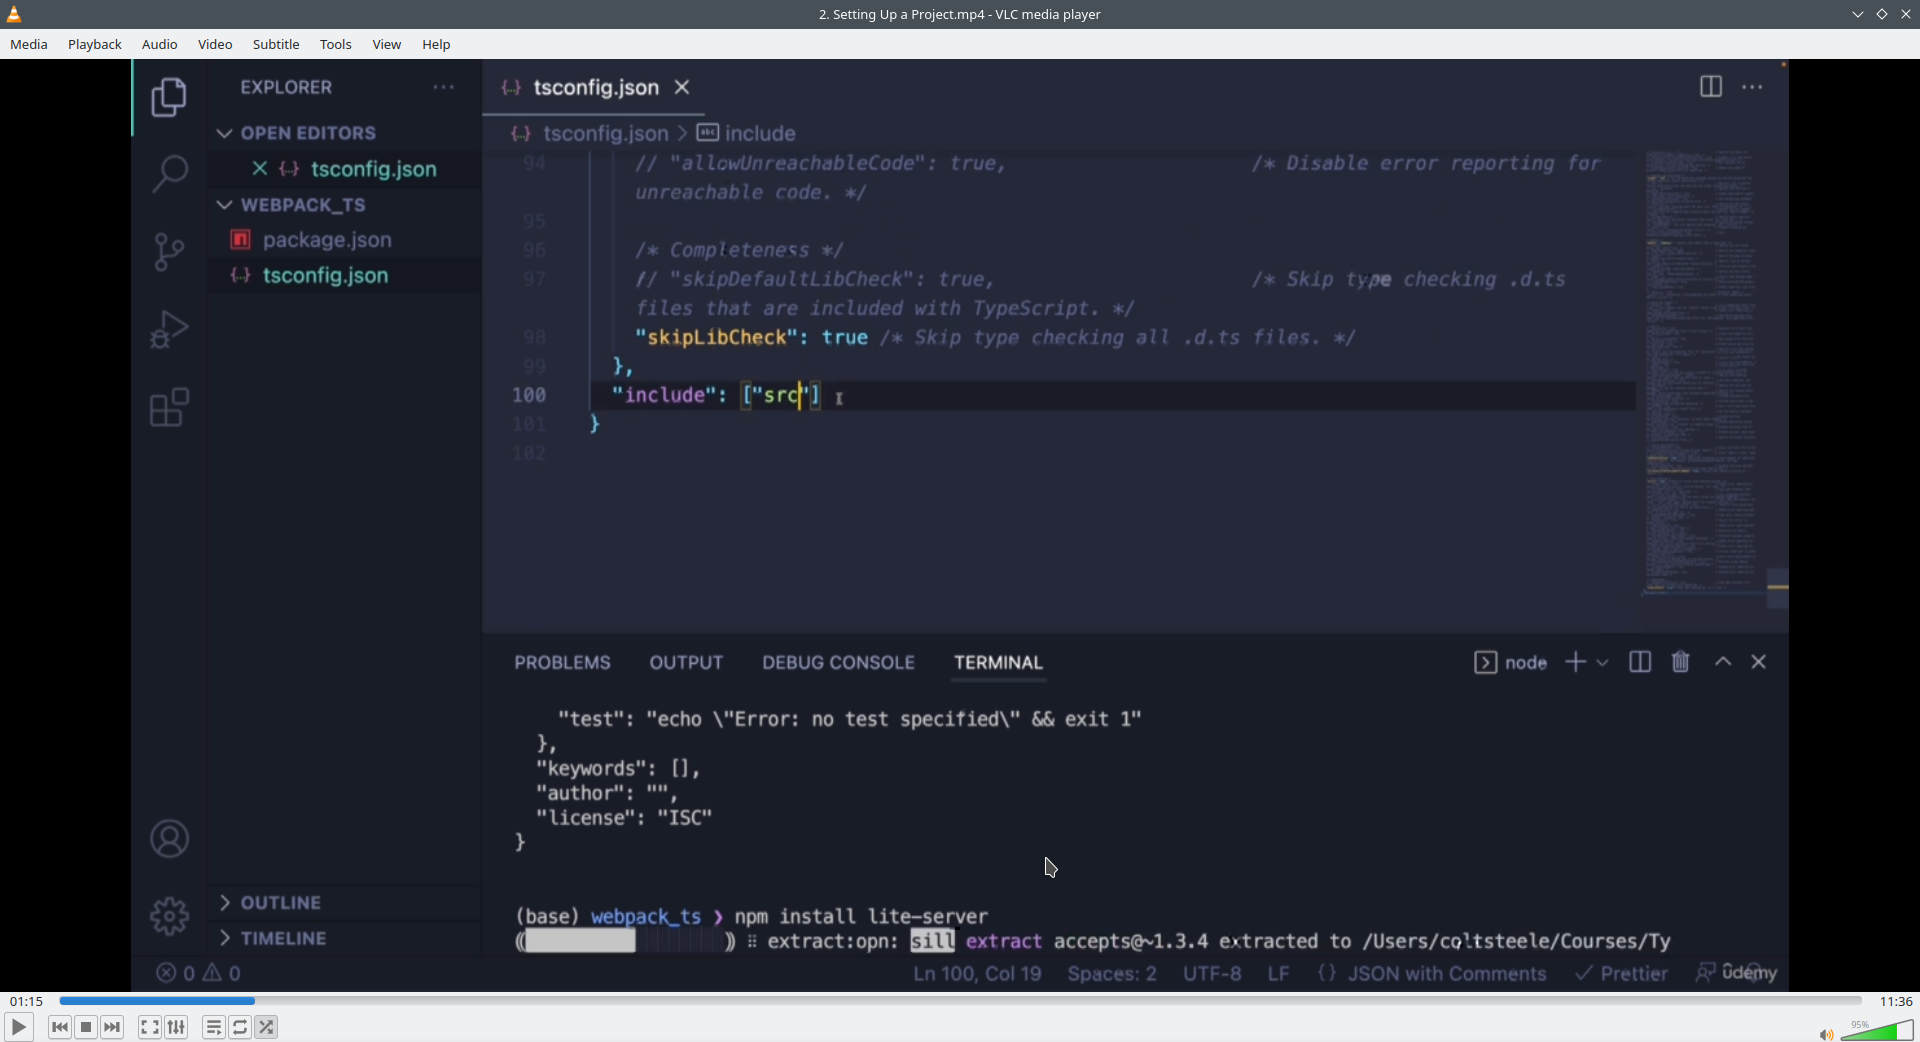Screen dimensions: 1920x1042
Task: Open the Tools menu
Action: click(336, 44)
